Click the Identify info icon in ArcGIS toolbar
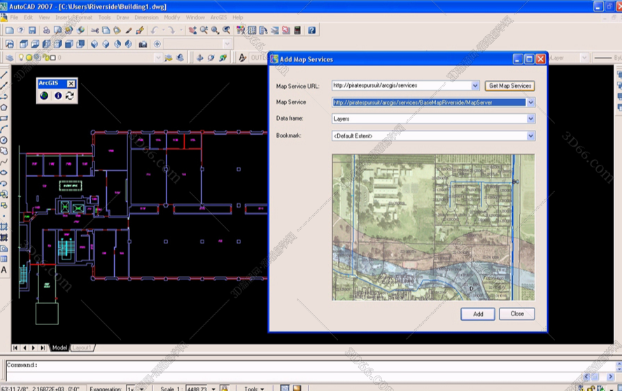 [x=58, y=96]
